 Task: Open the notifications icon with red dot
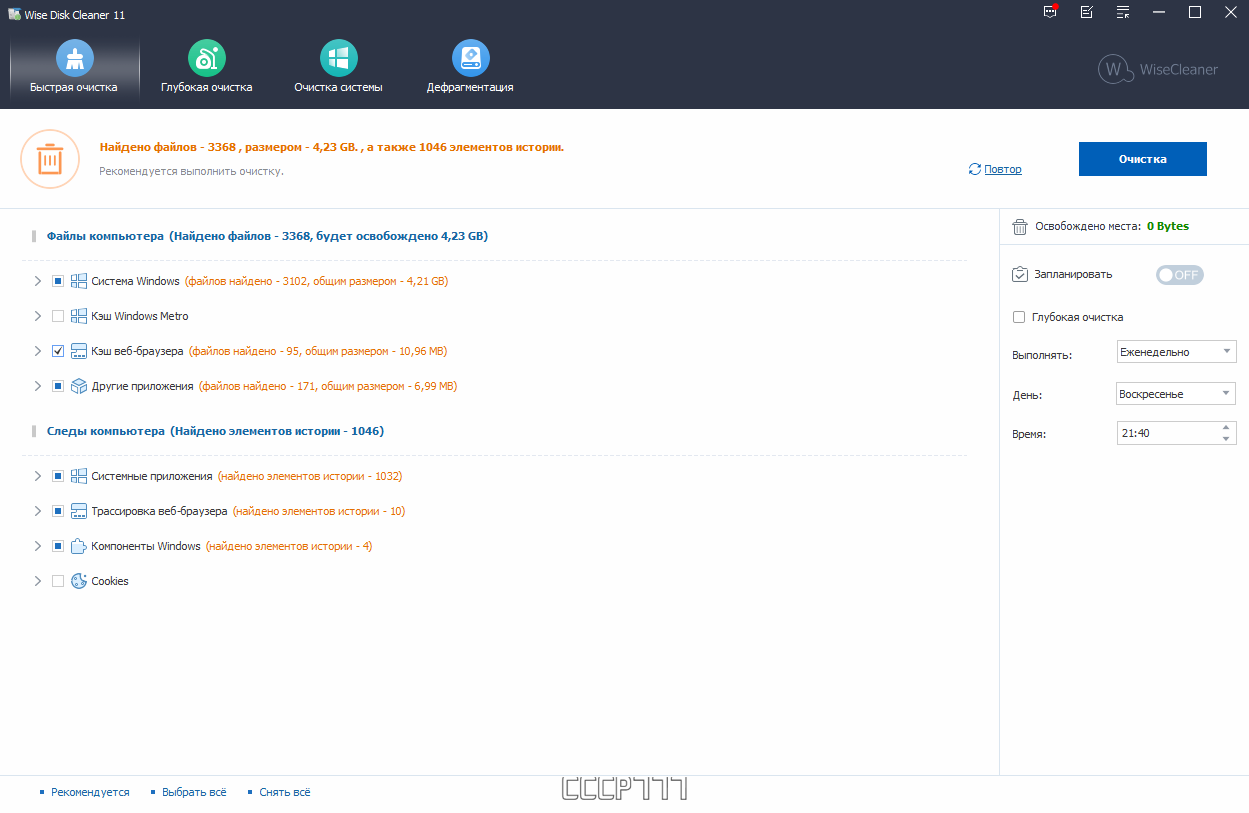coord(1051,12)
